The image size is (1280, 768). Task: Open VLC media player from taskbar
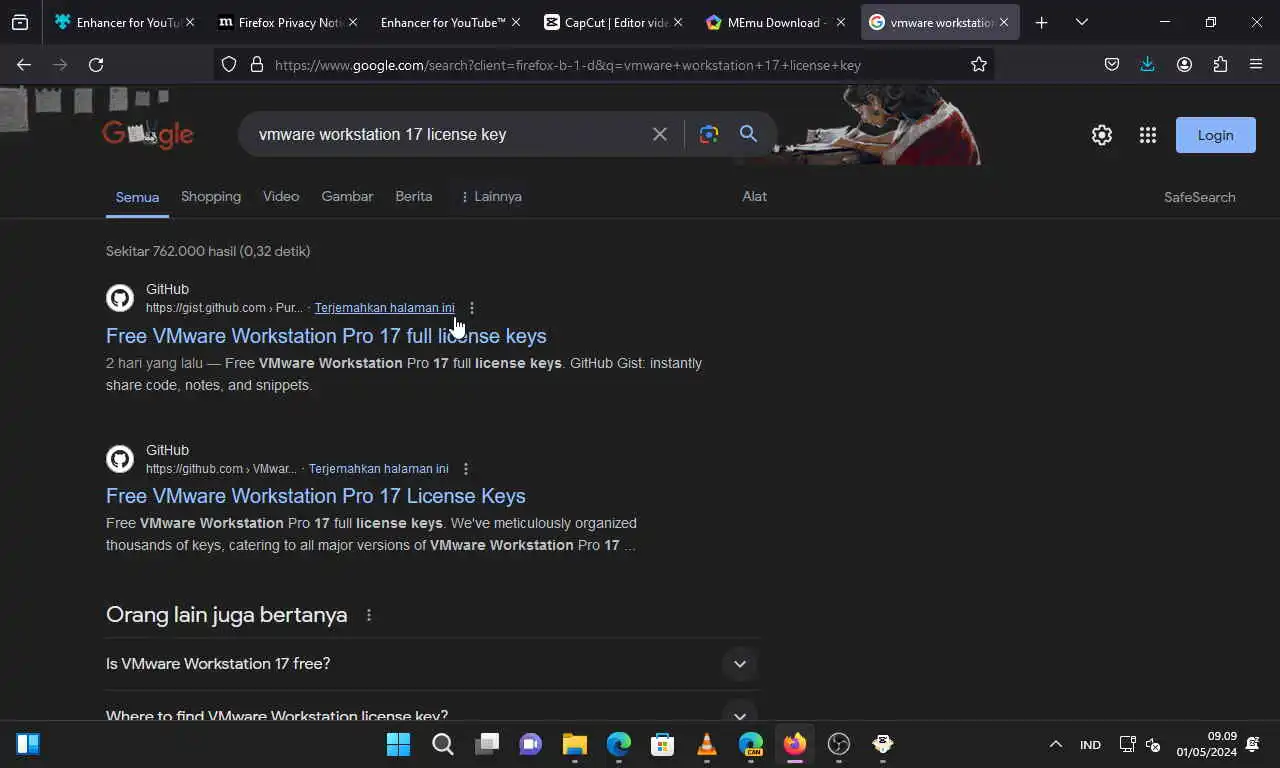[x=707, y=744]
